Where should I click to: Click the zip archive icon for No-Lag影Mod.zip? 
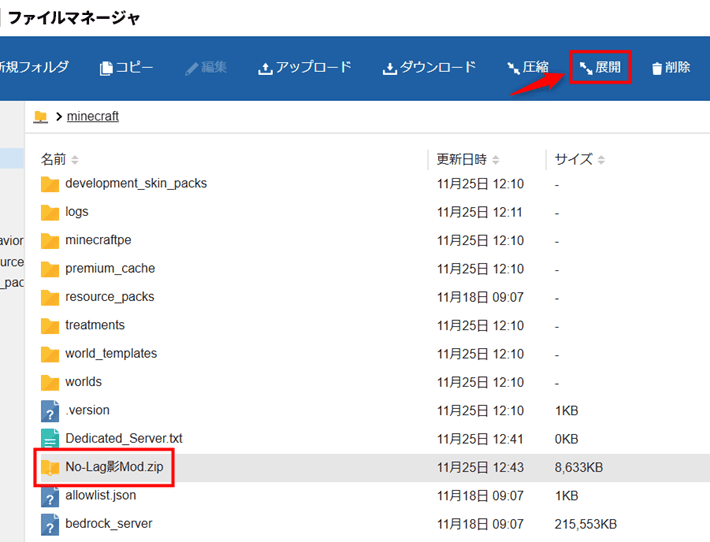tap(50, 467)
